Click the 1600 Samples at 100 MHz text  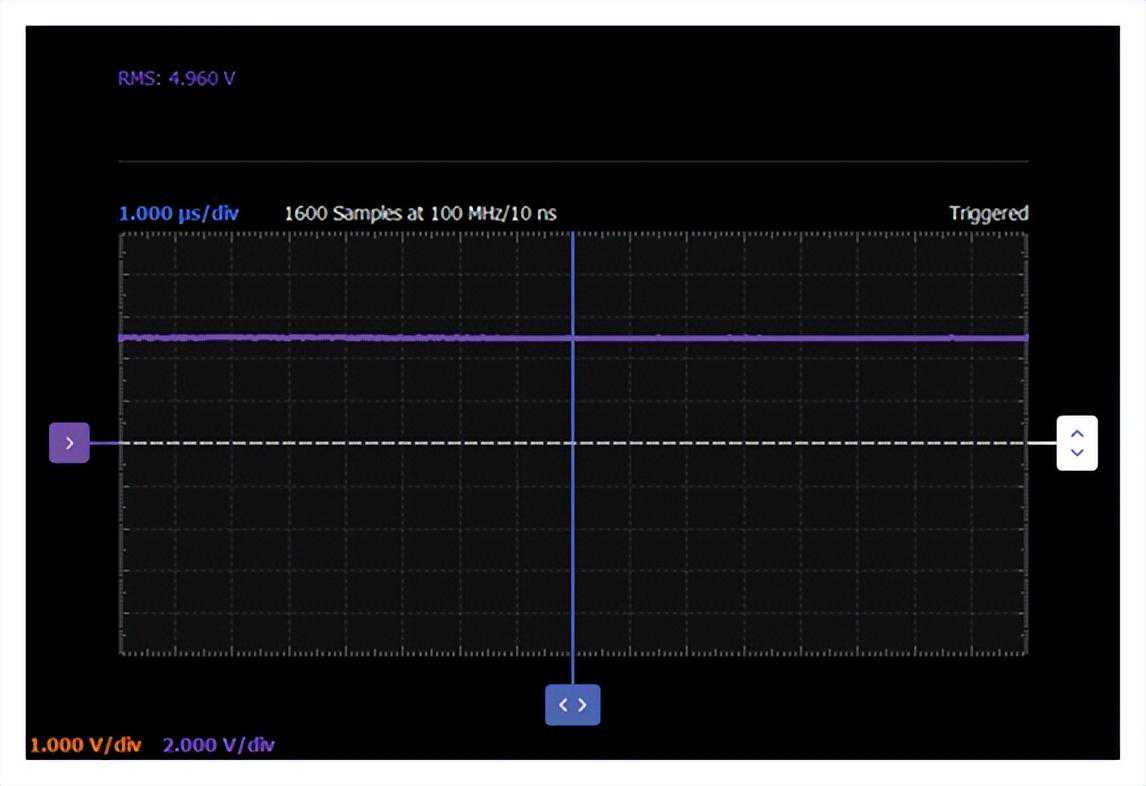coord(420,214)
